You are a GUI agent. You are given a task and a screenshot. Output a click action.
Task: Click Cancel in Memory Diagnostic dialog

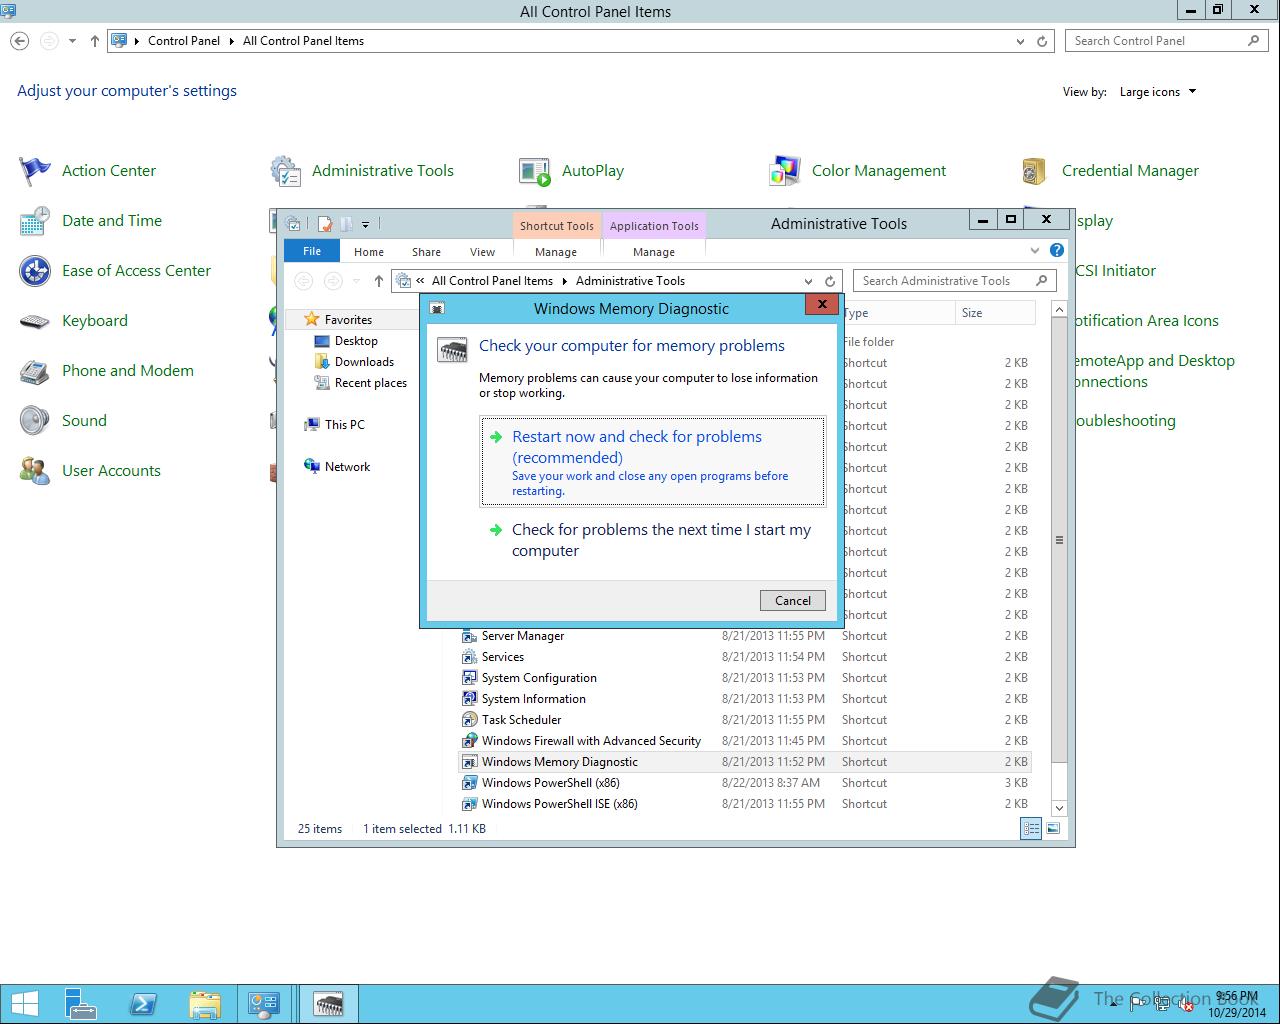[x=793, y=600]
